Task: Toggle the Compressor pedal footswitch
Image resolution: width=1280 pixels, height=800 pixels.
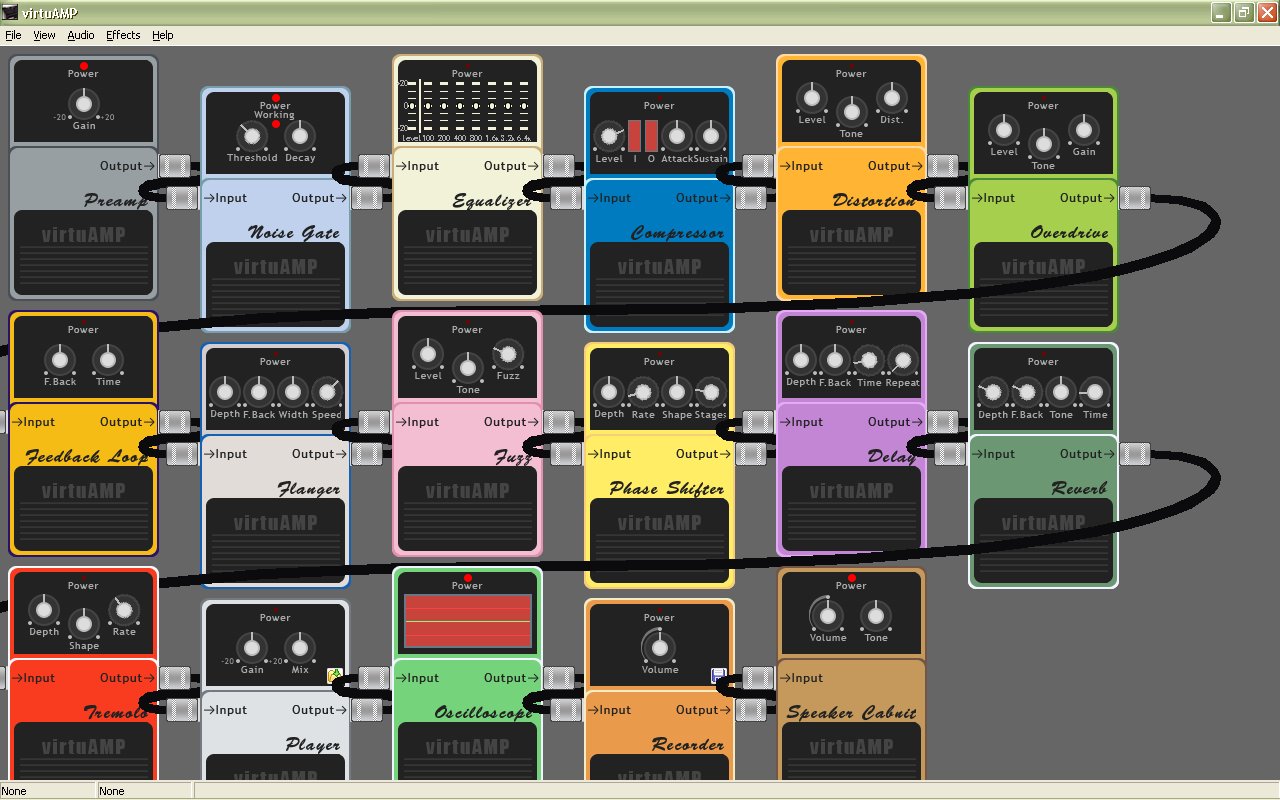Action: [659, 283]
